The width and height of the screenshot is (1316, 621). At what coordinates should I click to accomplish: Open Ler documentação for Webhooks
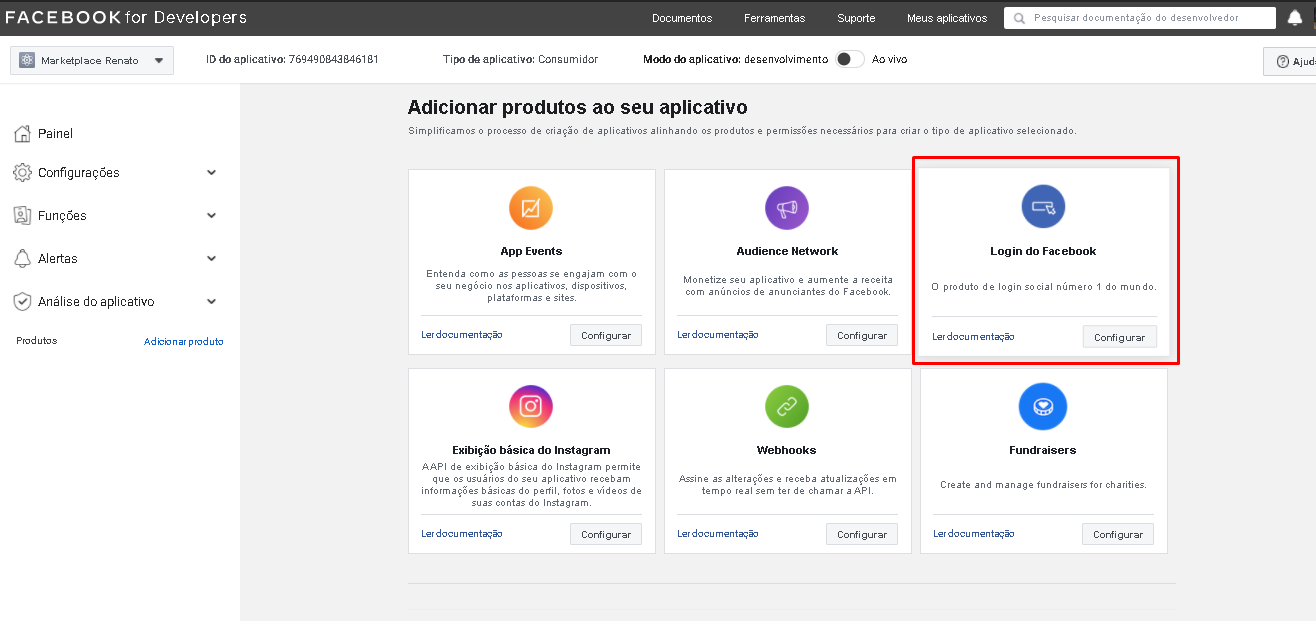tap(718, 534)
